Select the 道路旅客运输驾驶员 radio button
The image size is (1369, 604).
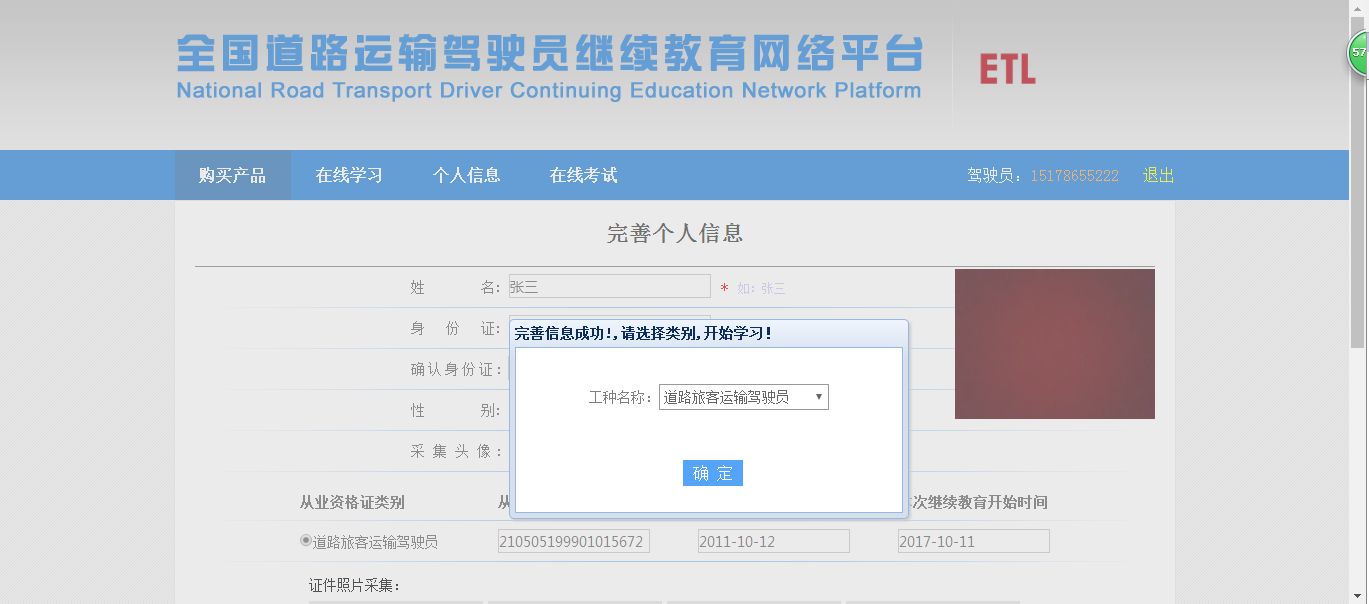coord(306,541)
